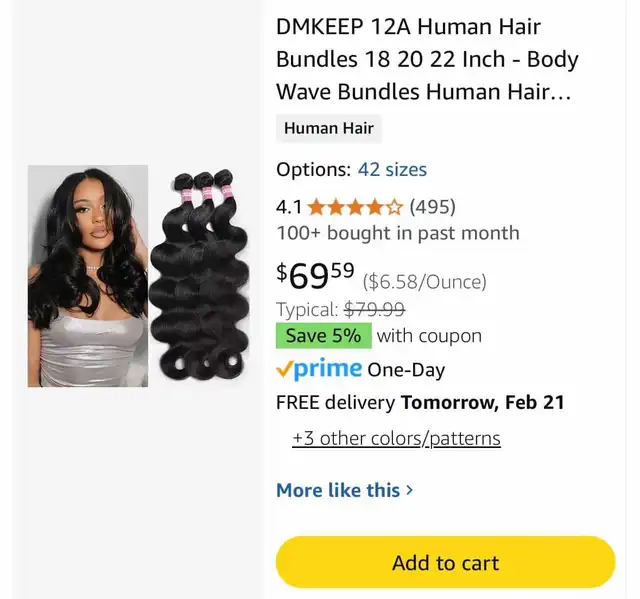
Task: Click the Typical $79.99 struck-through price
Action: [x=340, y=309]
